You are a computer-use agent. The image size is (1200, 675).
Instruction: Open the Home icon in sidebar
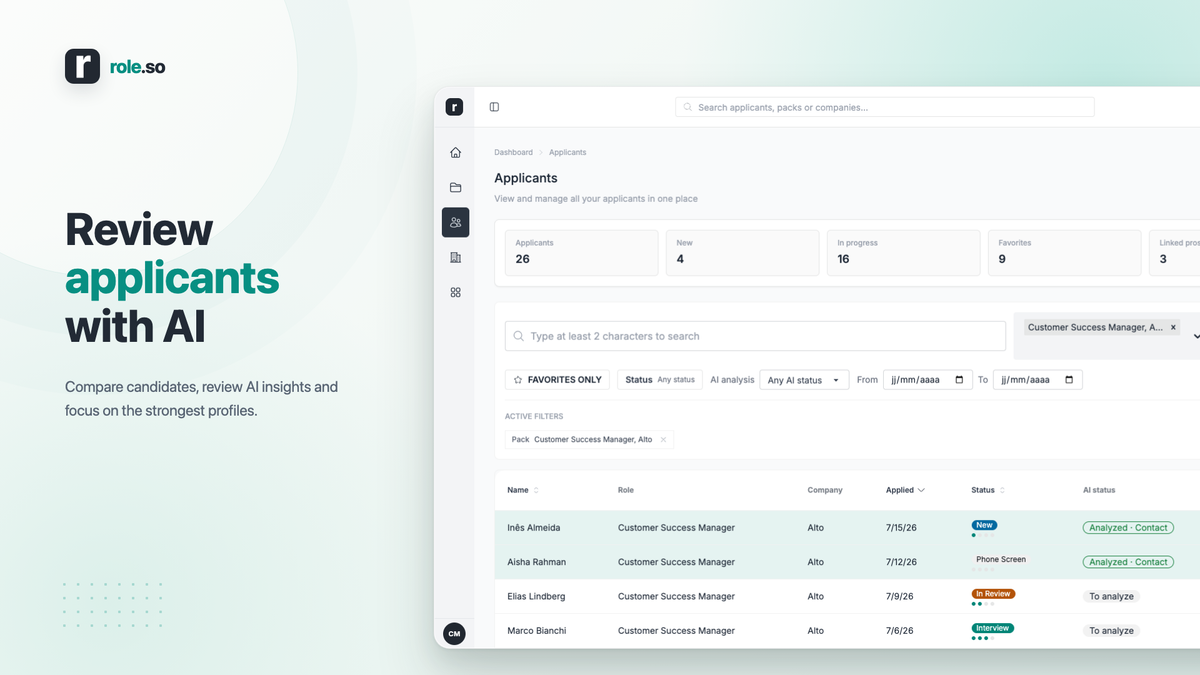point(455,153)
